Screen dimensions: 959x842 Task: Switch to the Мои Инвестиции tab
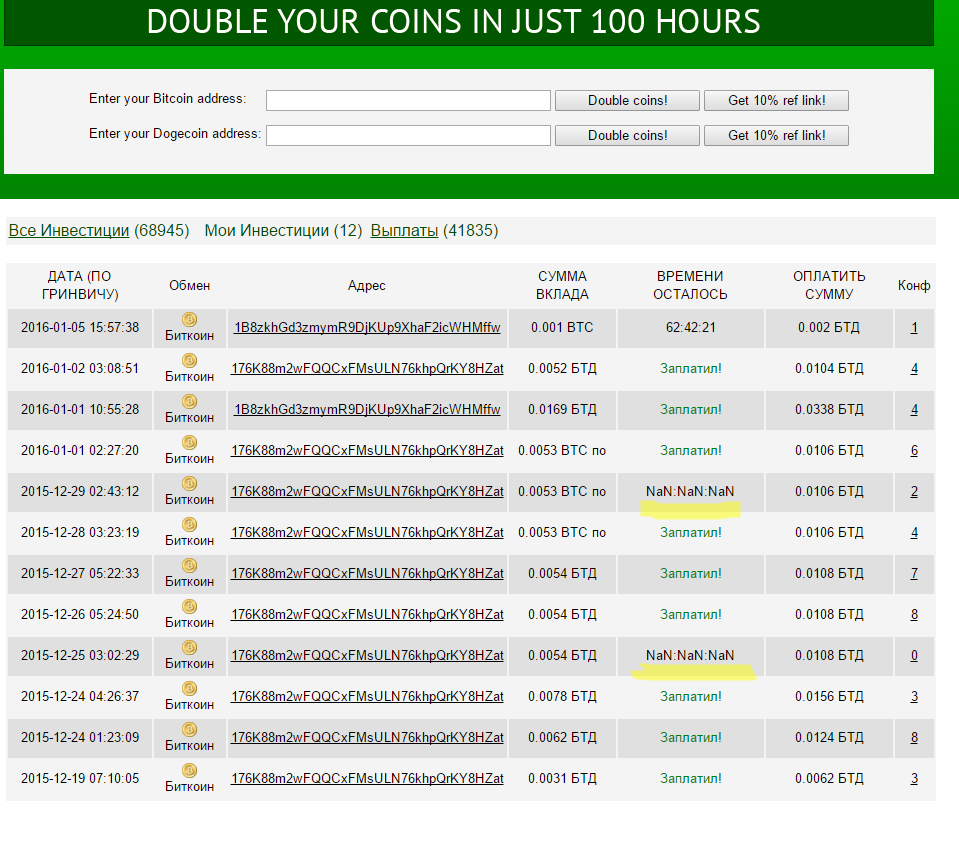(266, 231)
